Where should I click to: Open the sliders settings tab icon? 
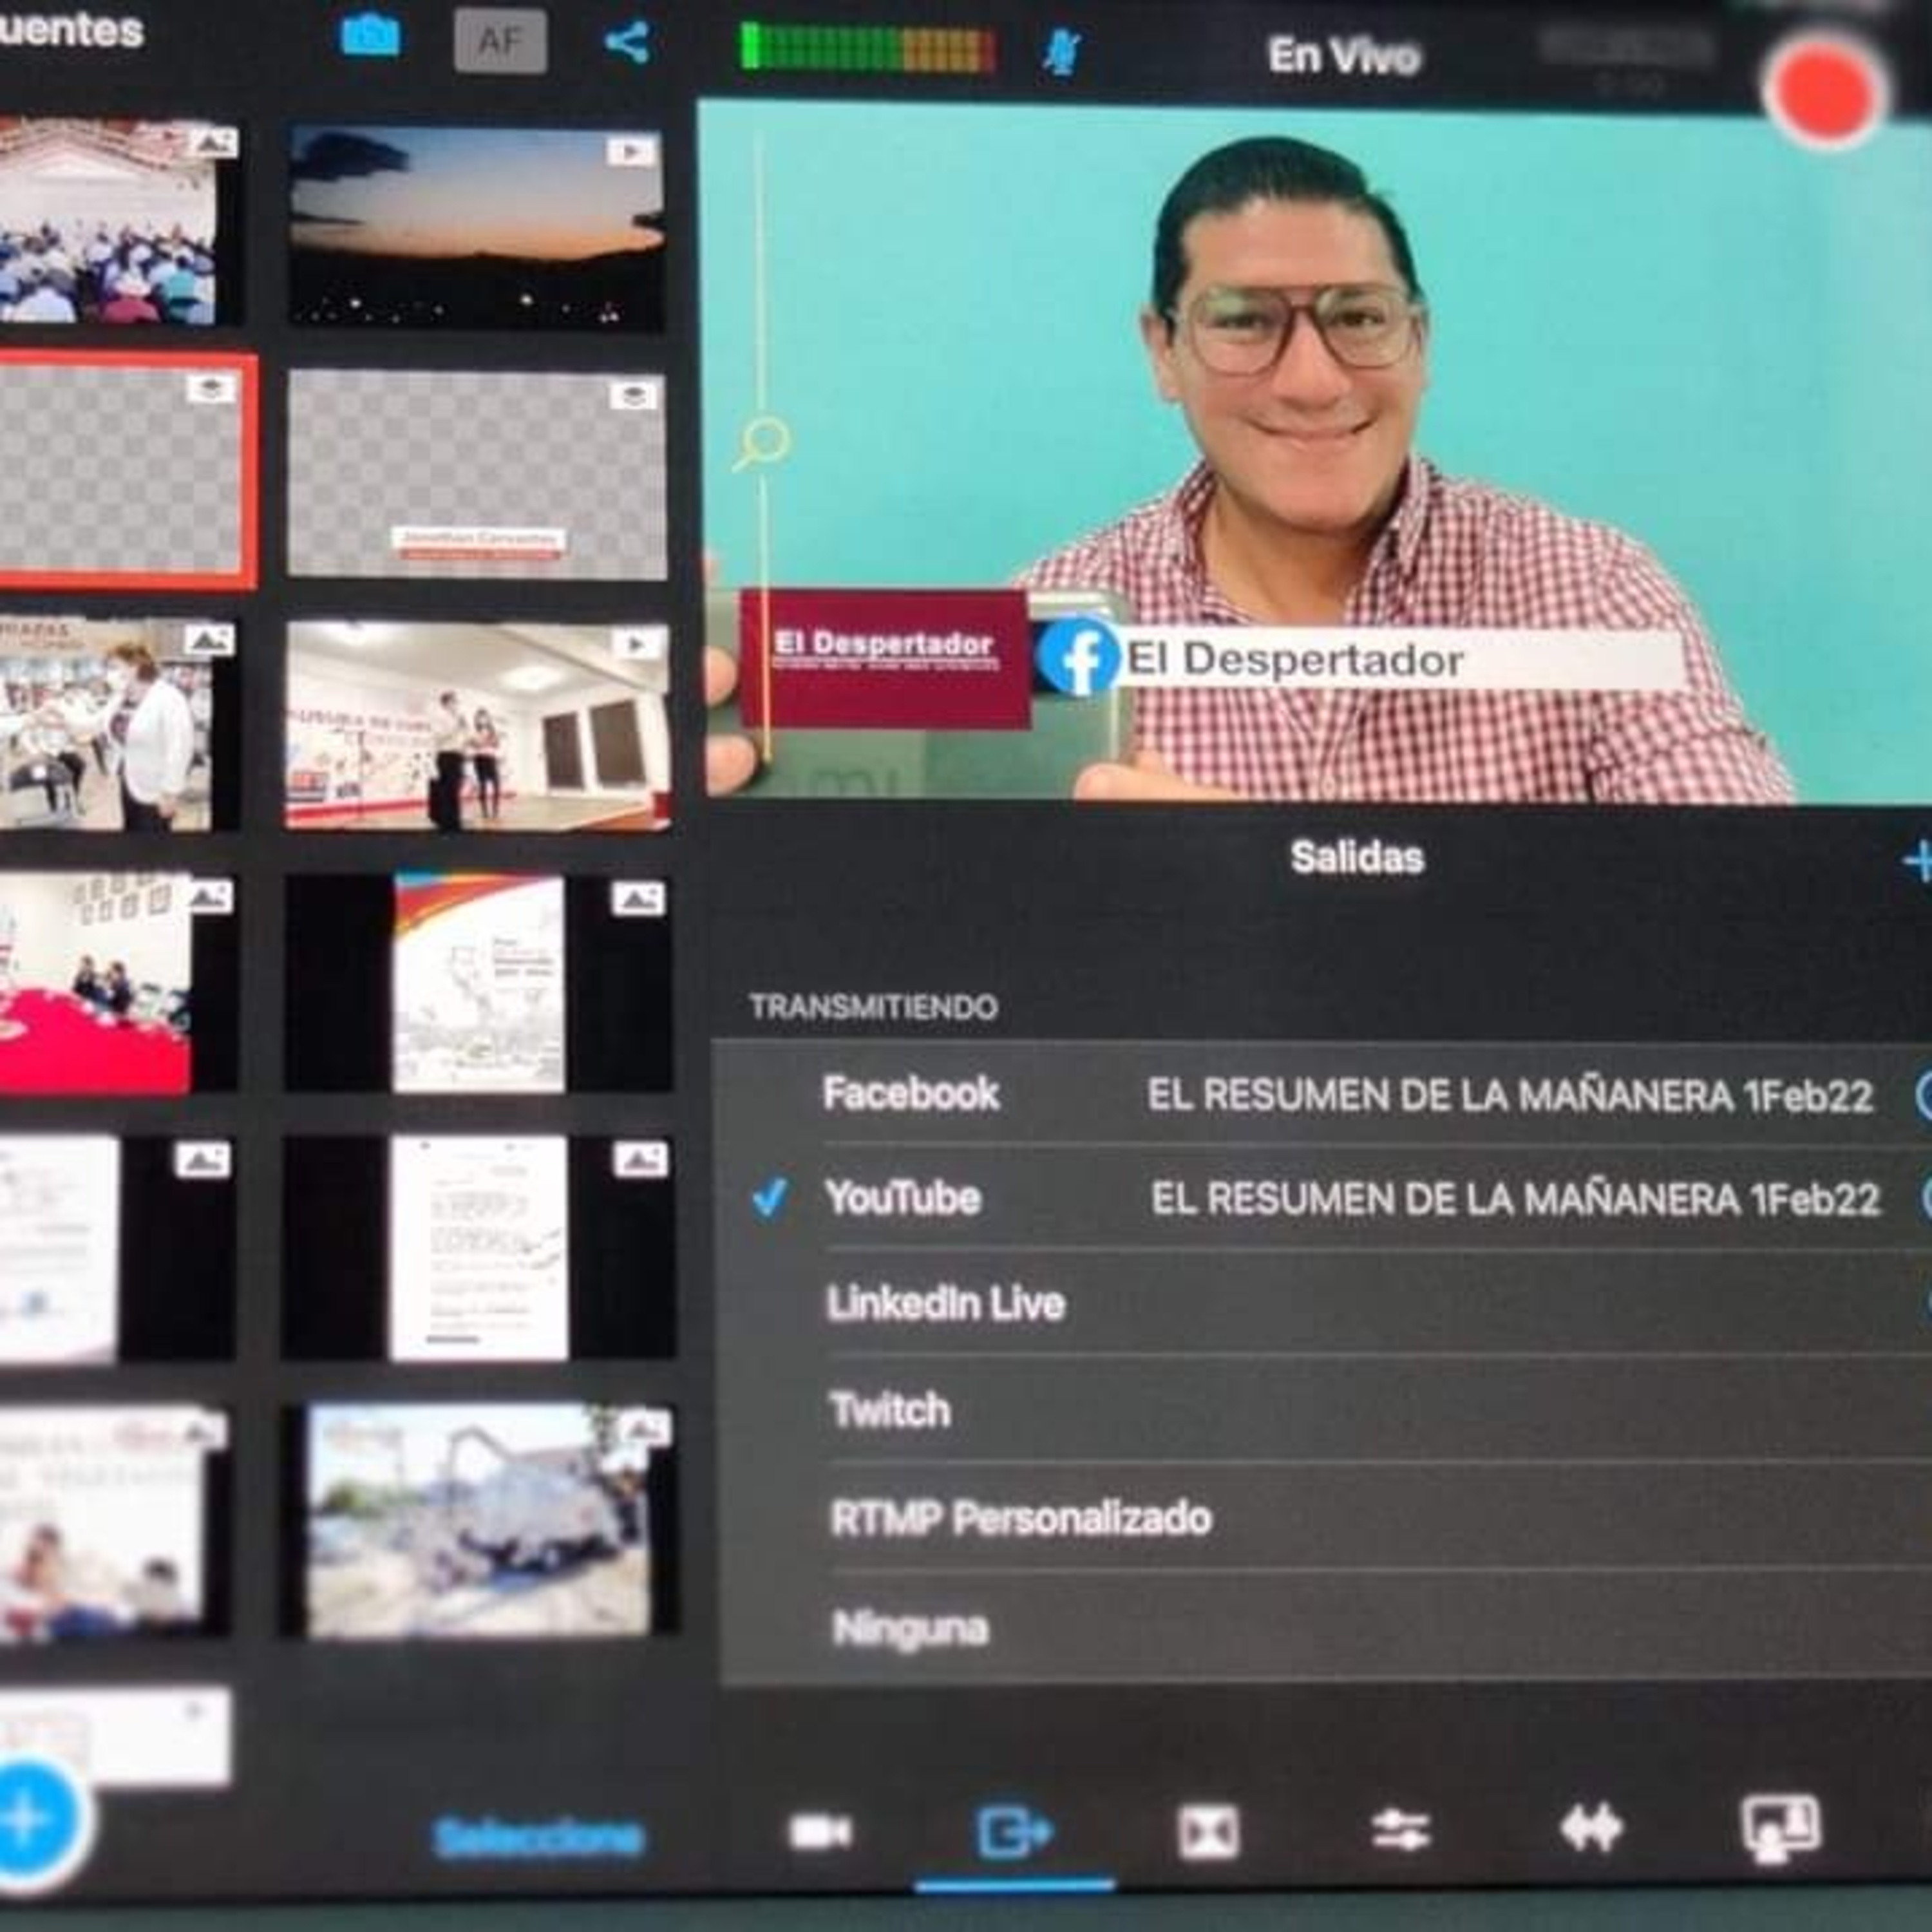[1400, 1831]
